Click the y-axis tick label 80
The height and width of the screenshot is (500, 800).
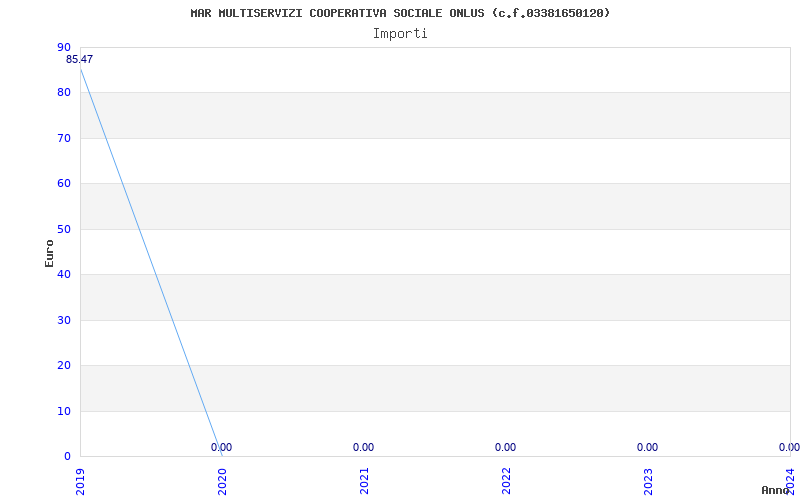tap(64, 93)
